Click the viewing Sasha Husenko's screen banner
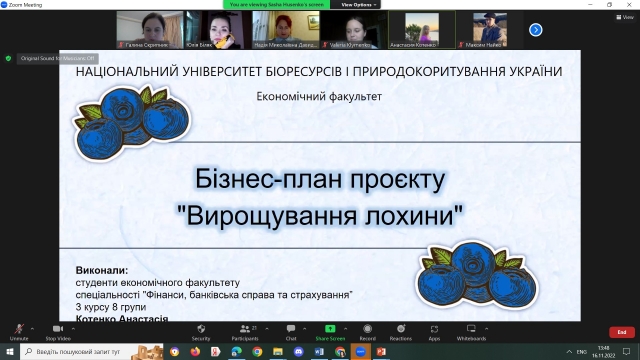Screen dimensions: 640x360 (276, 4)
